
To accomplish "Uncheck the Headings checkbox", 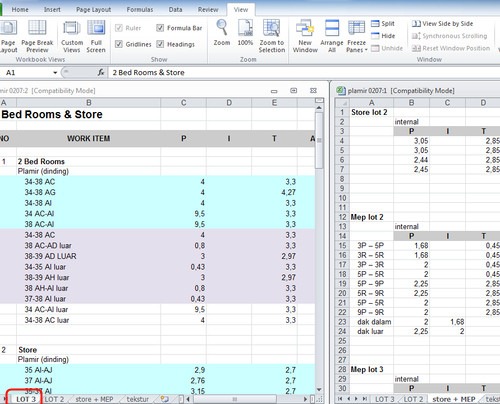I will pos(160,44).
